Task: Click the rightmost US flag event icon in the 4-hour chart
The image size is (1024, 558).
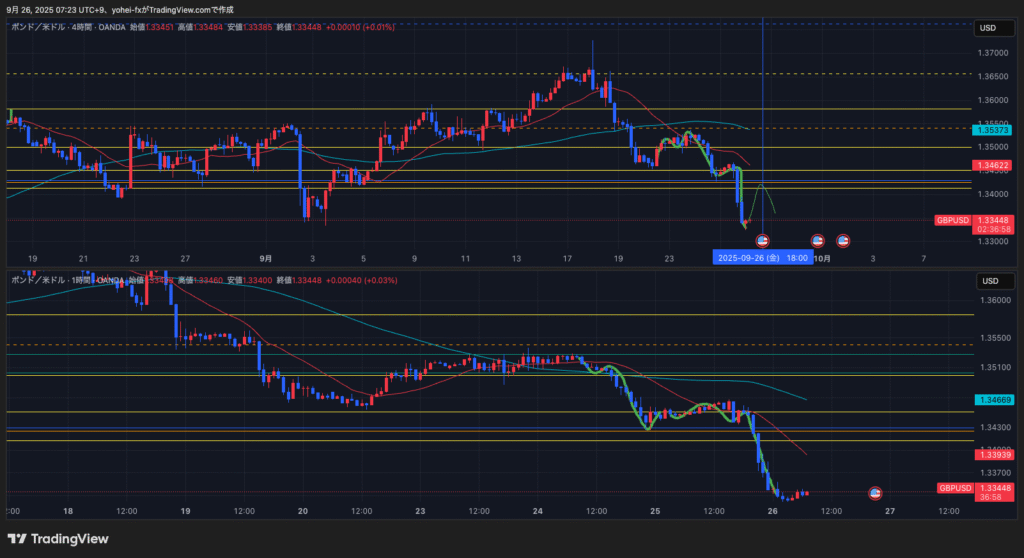Action: pos(843,240)
